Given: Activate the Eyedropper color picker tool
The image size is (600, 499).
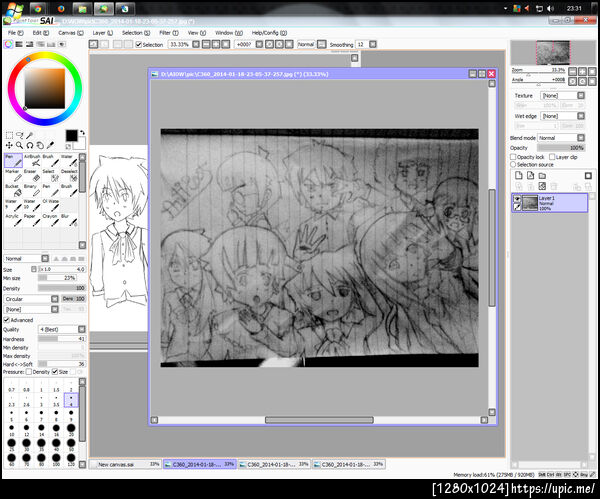Looking at the screenshot, I should click(x=50, y=145).
